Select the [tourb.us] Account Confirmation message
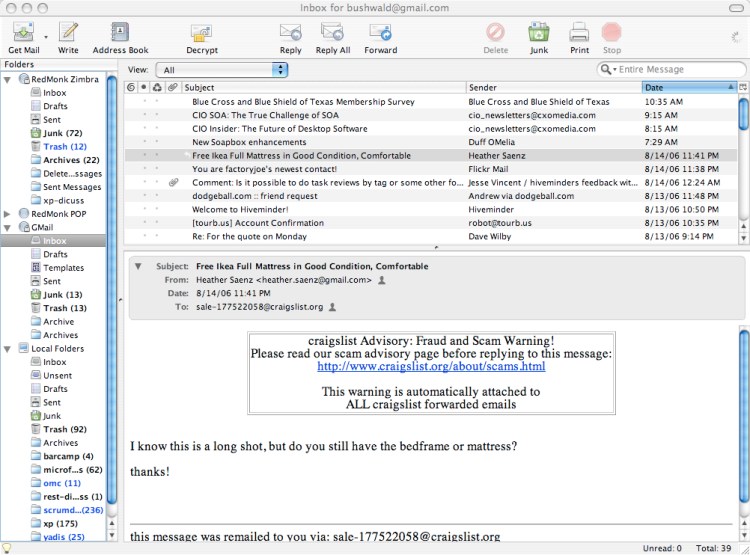 pos(430,223)
